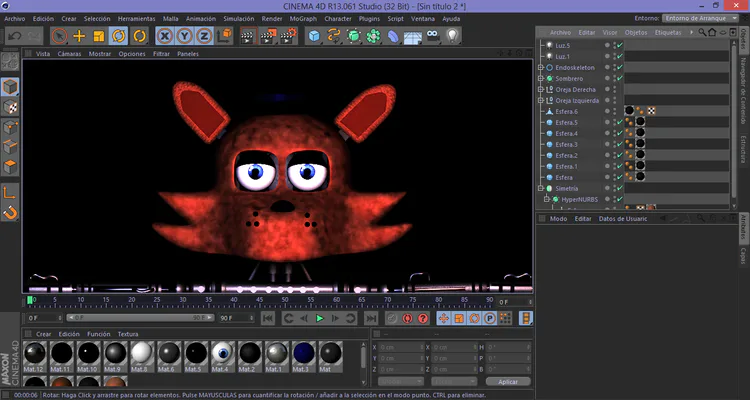
Task: Add a cube primitive object
Action: click(314, 36)
